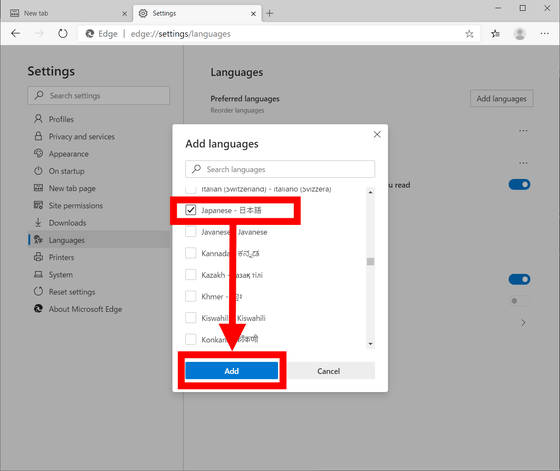Open options menu for first preferred language

523,131
